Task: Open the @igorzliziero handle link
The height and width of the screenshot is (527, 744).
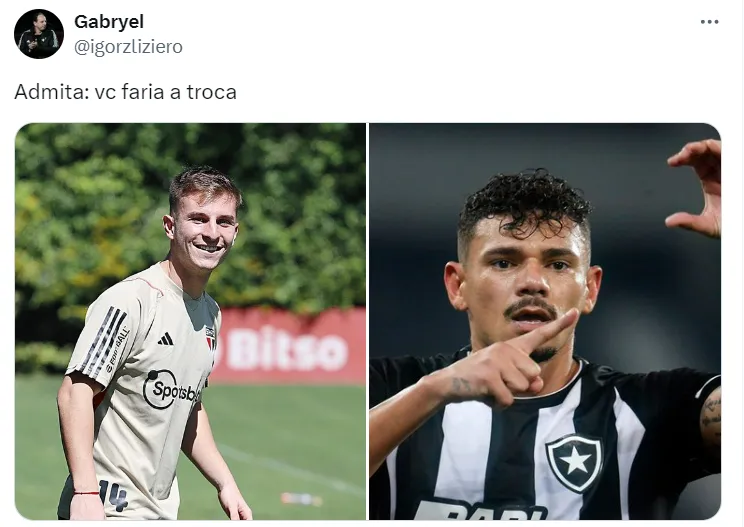Action: coord(128,46)
